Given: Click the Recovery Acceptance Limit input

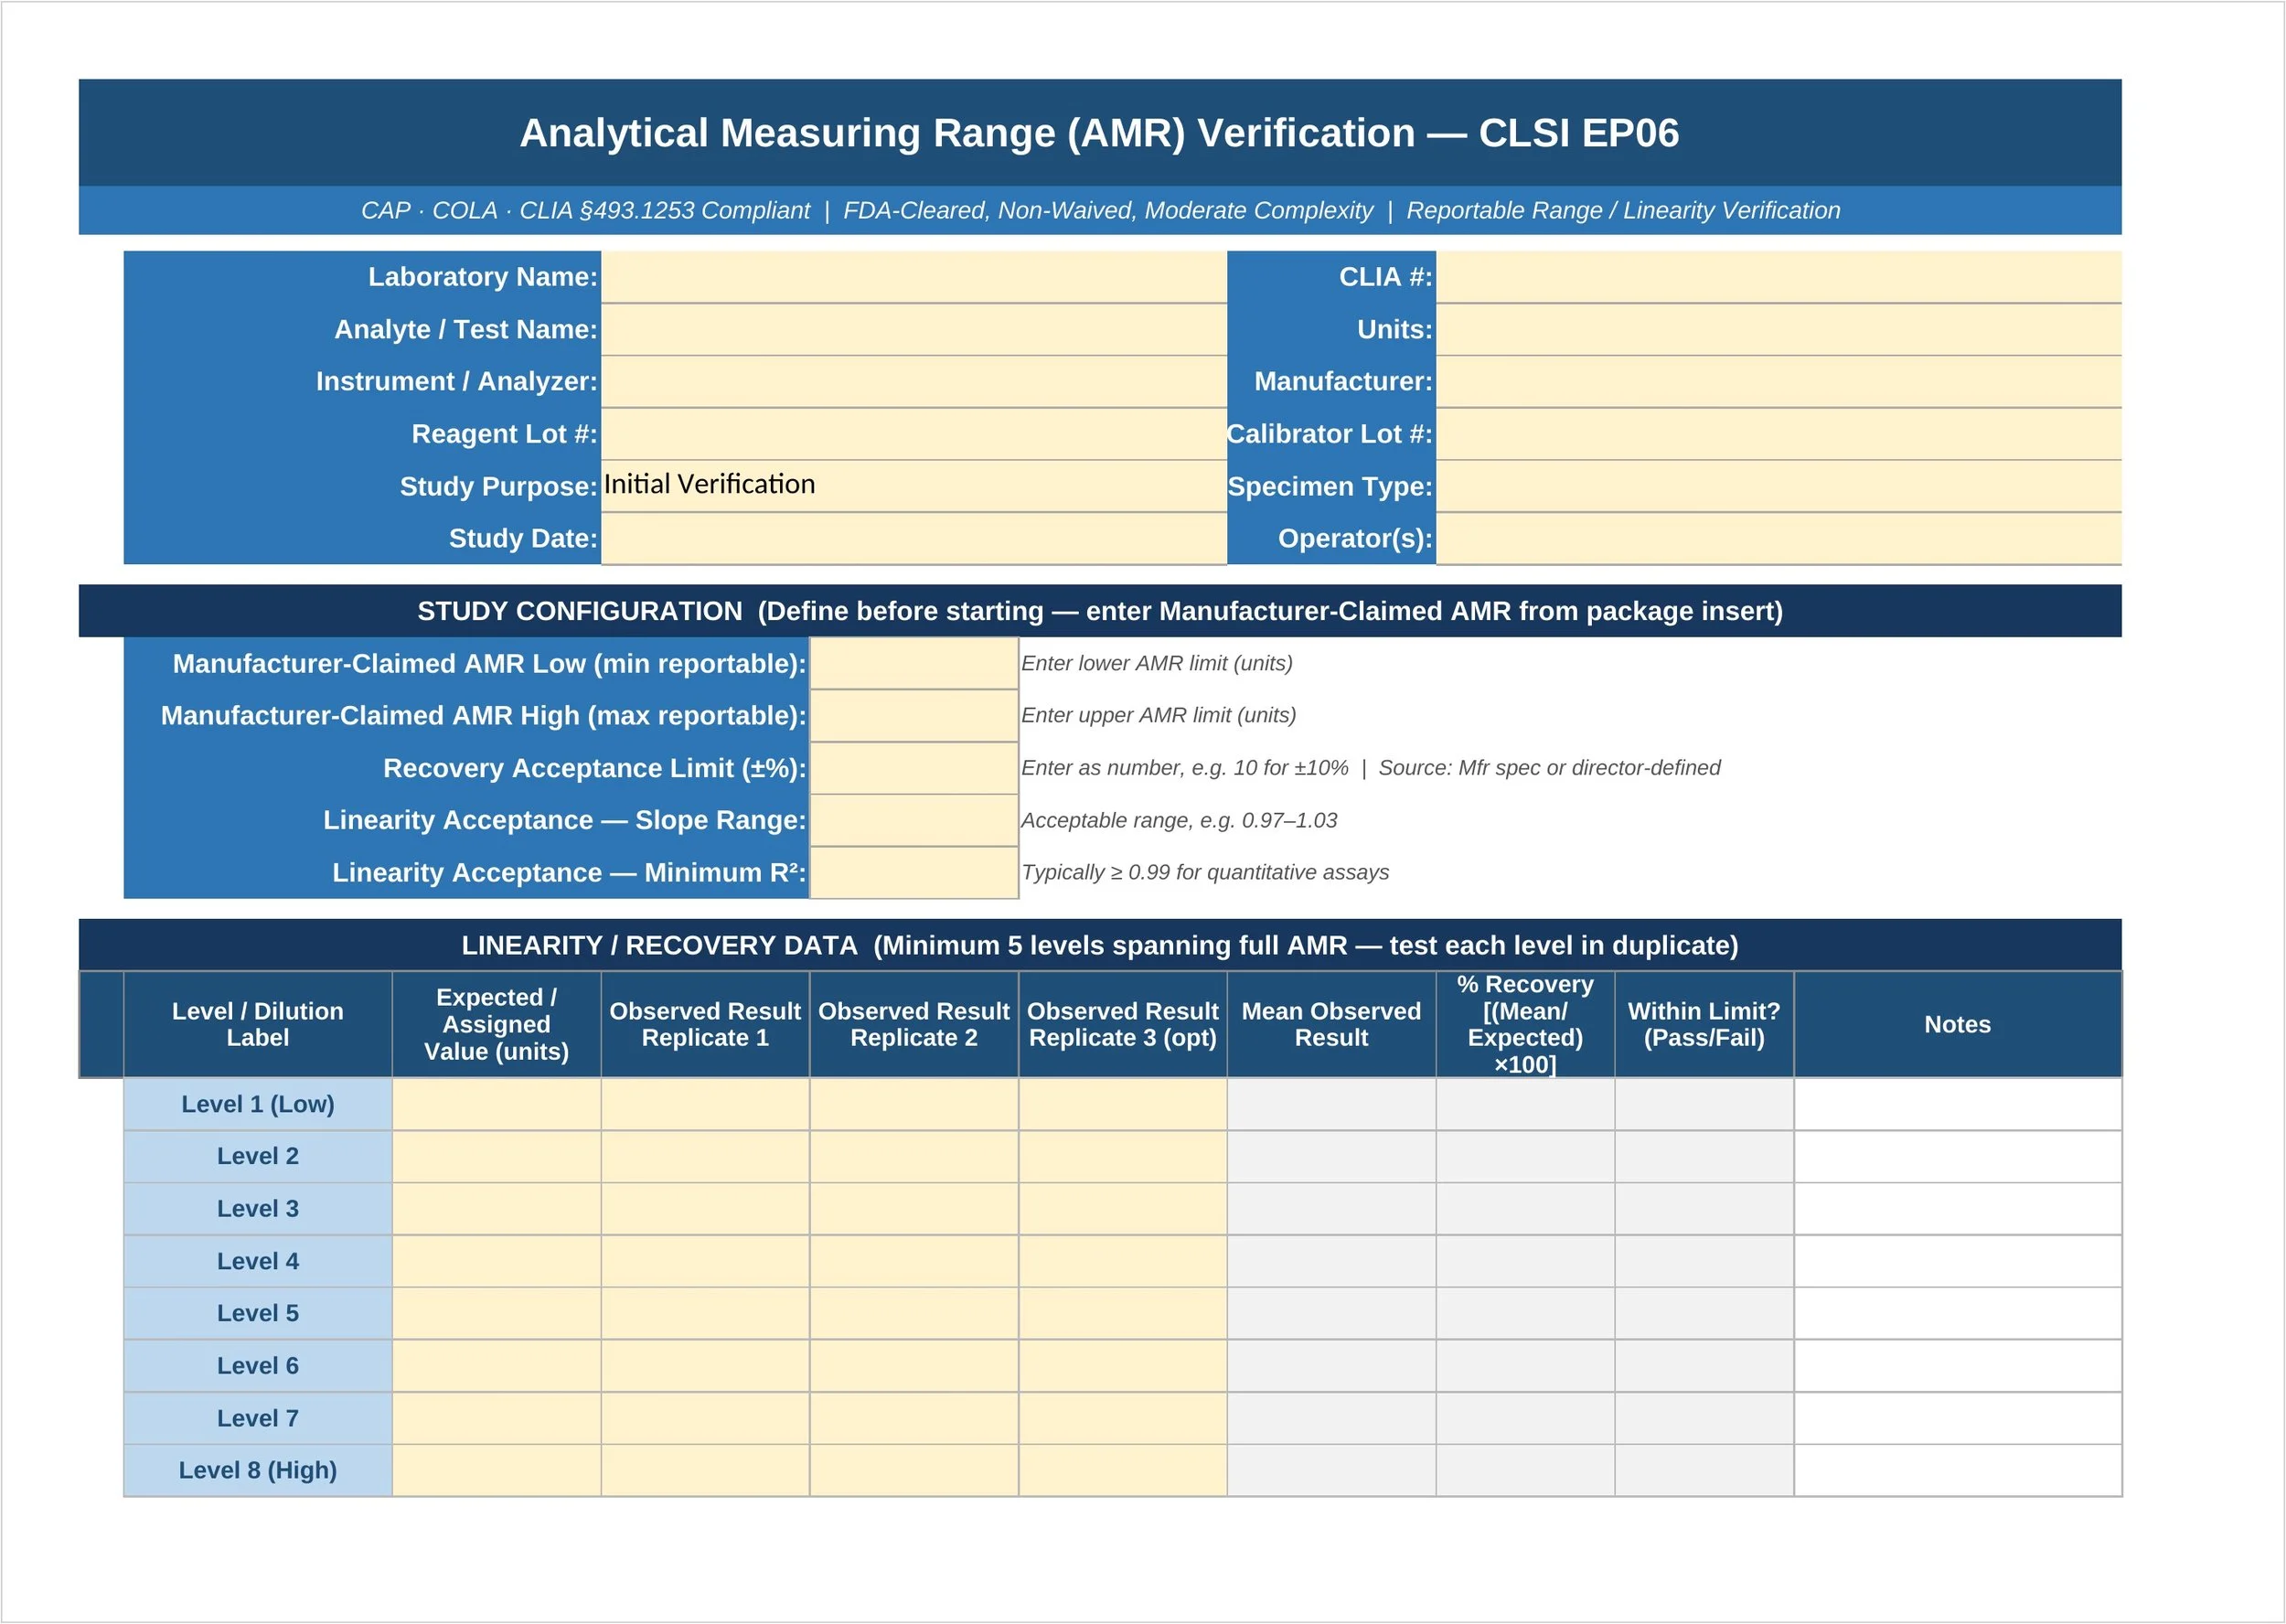Looking at the screenshot, I should click(x=913, y=768).
